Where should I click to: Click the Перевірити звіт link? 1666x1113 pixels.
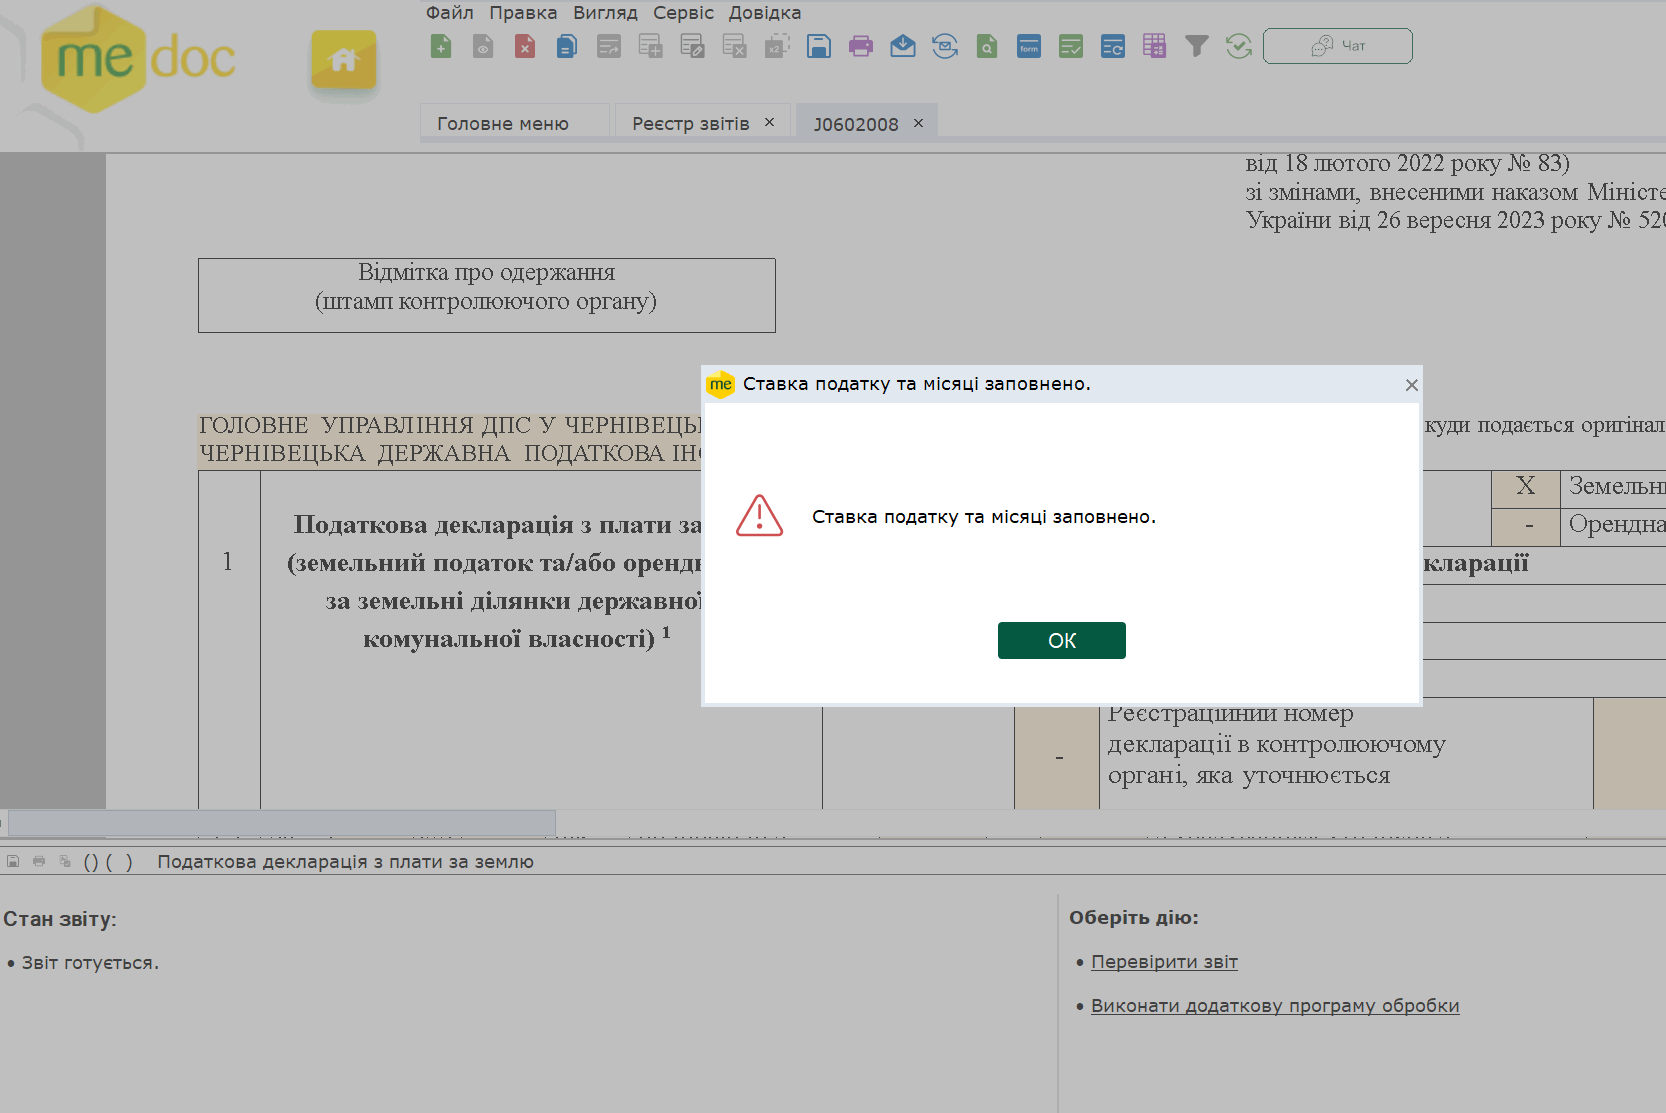(1164, 962)
